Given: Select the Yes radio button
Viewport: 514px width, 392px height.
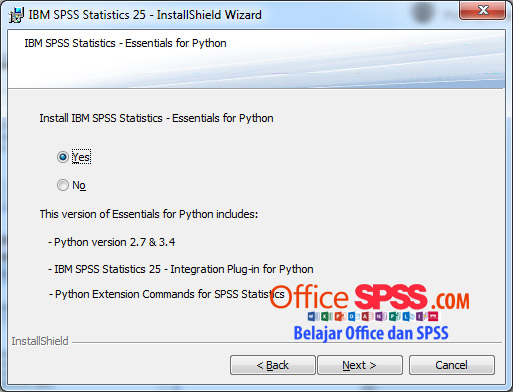Looking at the screenshot, I should pyautogui.click(x=63, y=157).
